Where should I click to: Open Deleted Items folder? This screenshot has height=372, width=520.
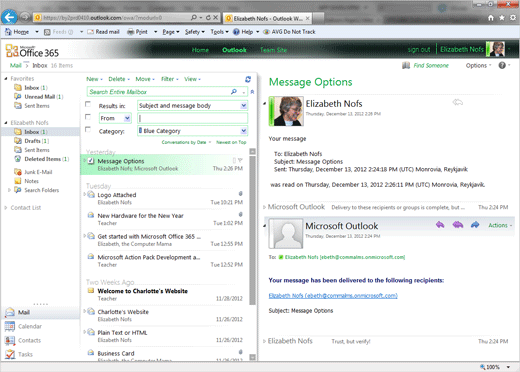tap(42, 159)
